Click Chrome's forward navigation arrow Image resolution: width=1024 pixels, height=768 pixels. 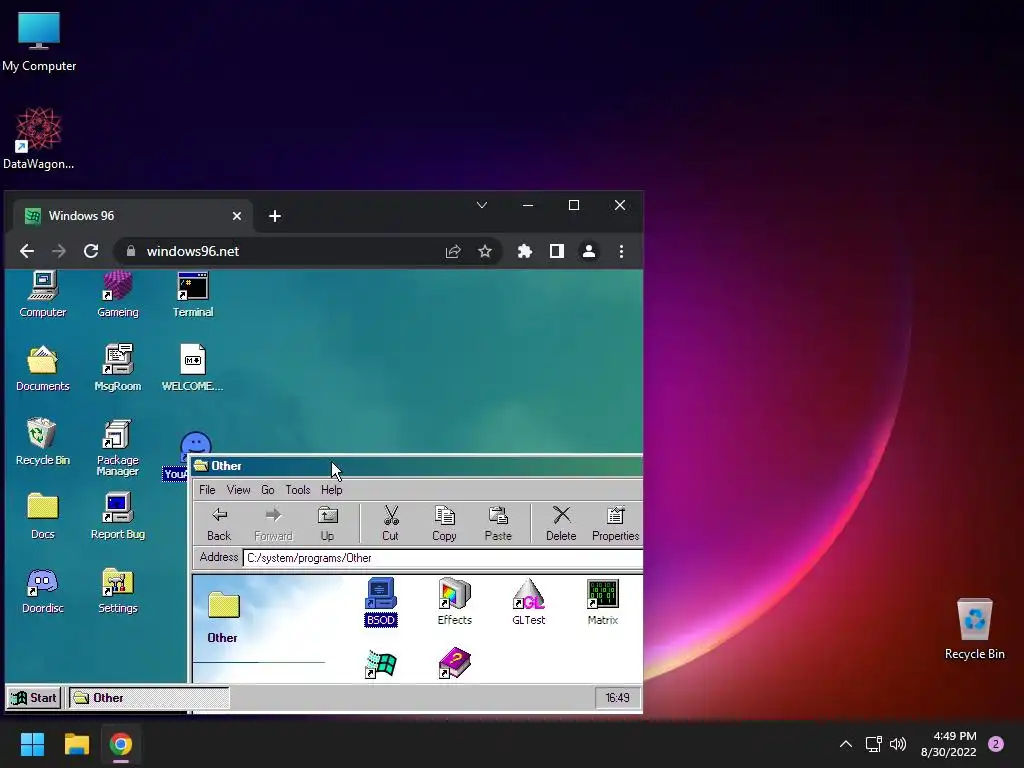pos(59,251)
